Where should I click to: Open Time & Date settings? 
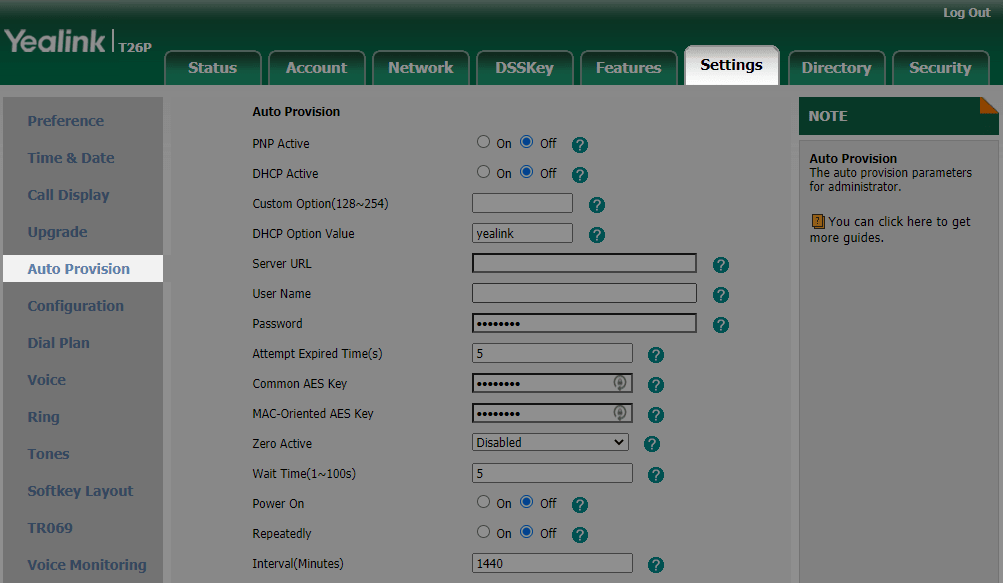coord(71,158)
